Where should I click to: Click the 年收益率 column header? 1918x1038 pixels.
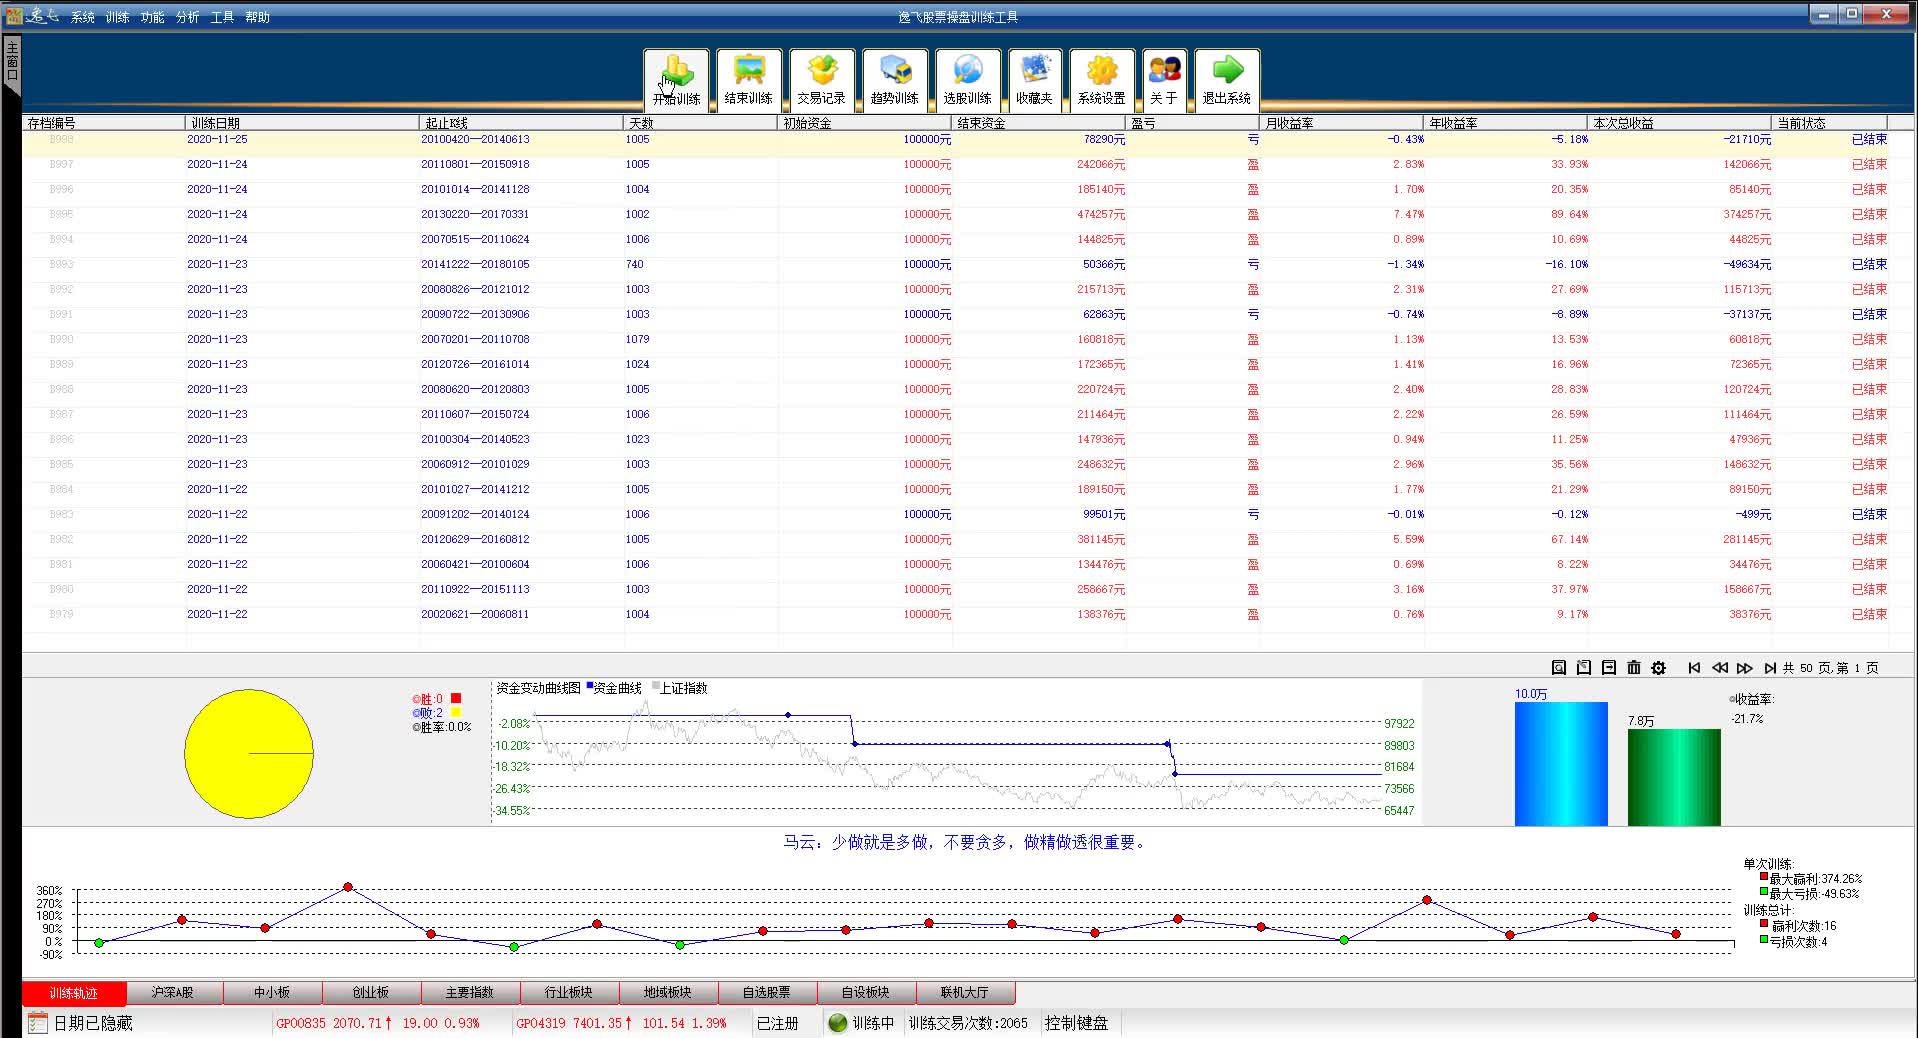1505,123
